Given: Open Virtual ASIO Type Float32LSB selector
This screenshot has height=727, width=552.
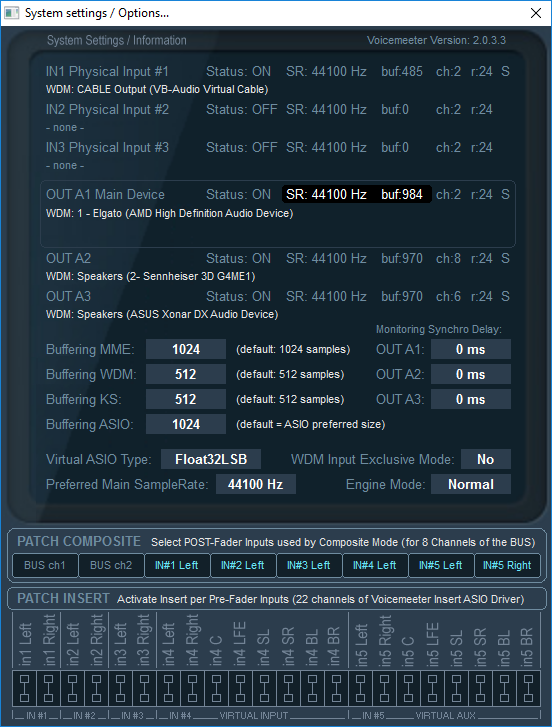Looking at the screenshot, I should pos(211,459).
